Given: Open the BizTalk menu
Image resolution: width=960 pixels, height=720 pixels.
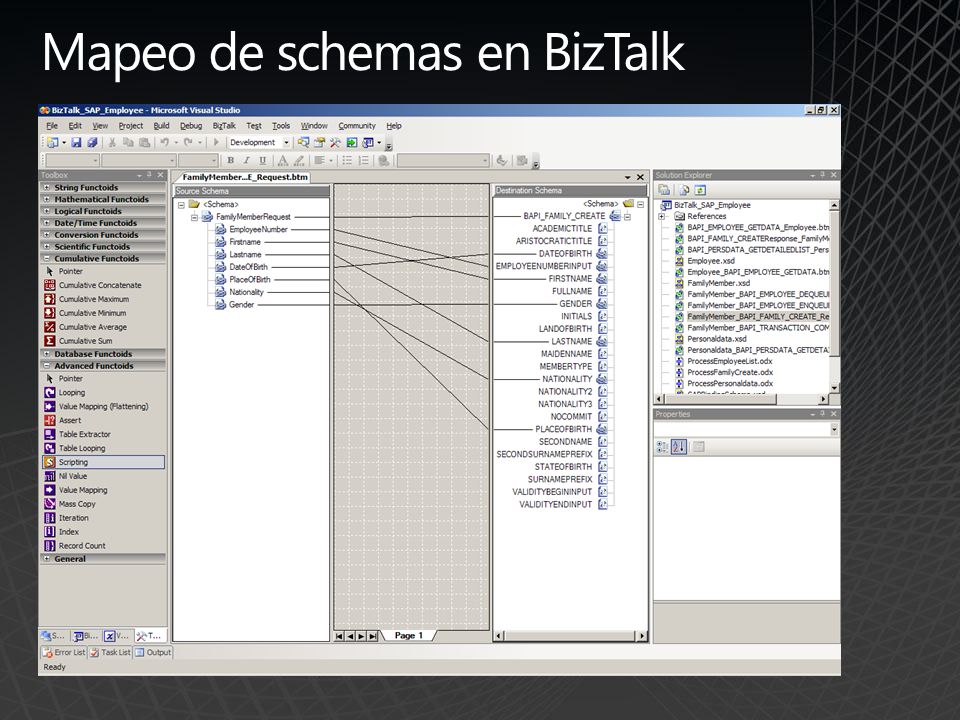Looking at the screenshot, I should (x=224, y=126).
